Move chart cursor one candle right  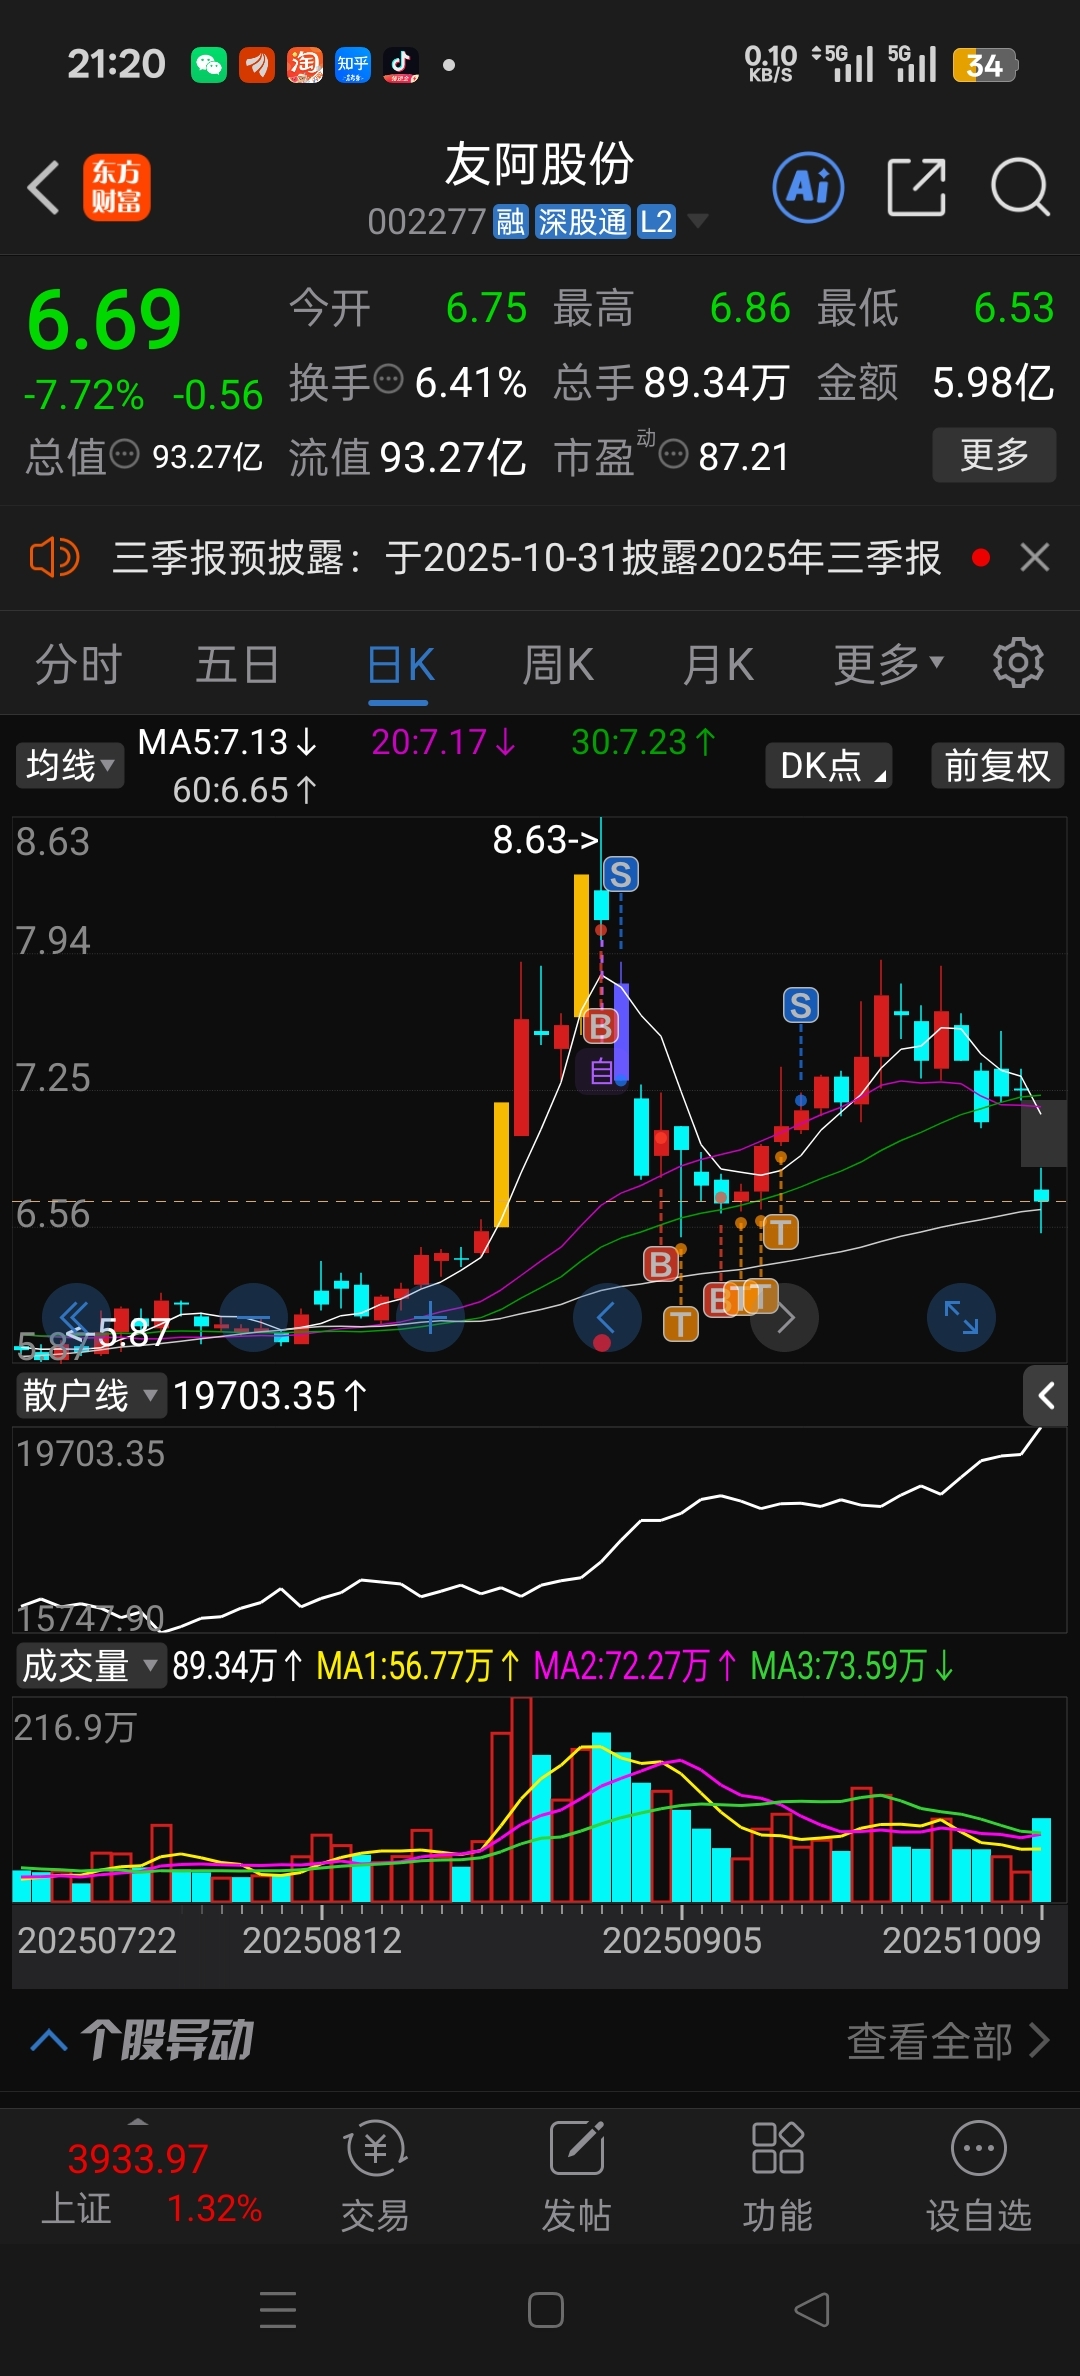(x=785, y=1317)
